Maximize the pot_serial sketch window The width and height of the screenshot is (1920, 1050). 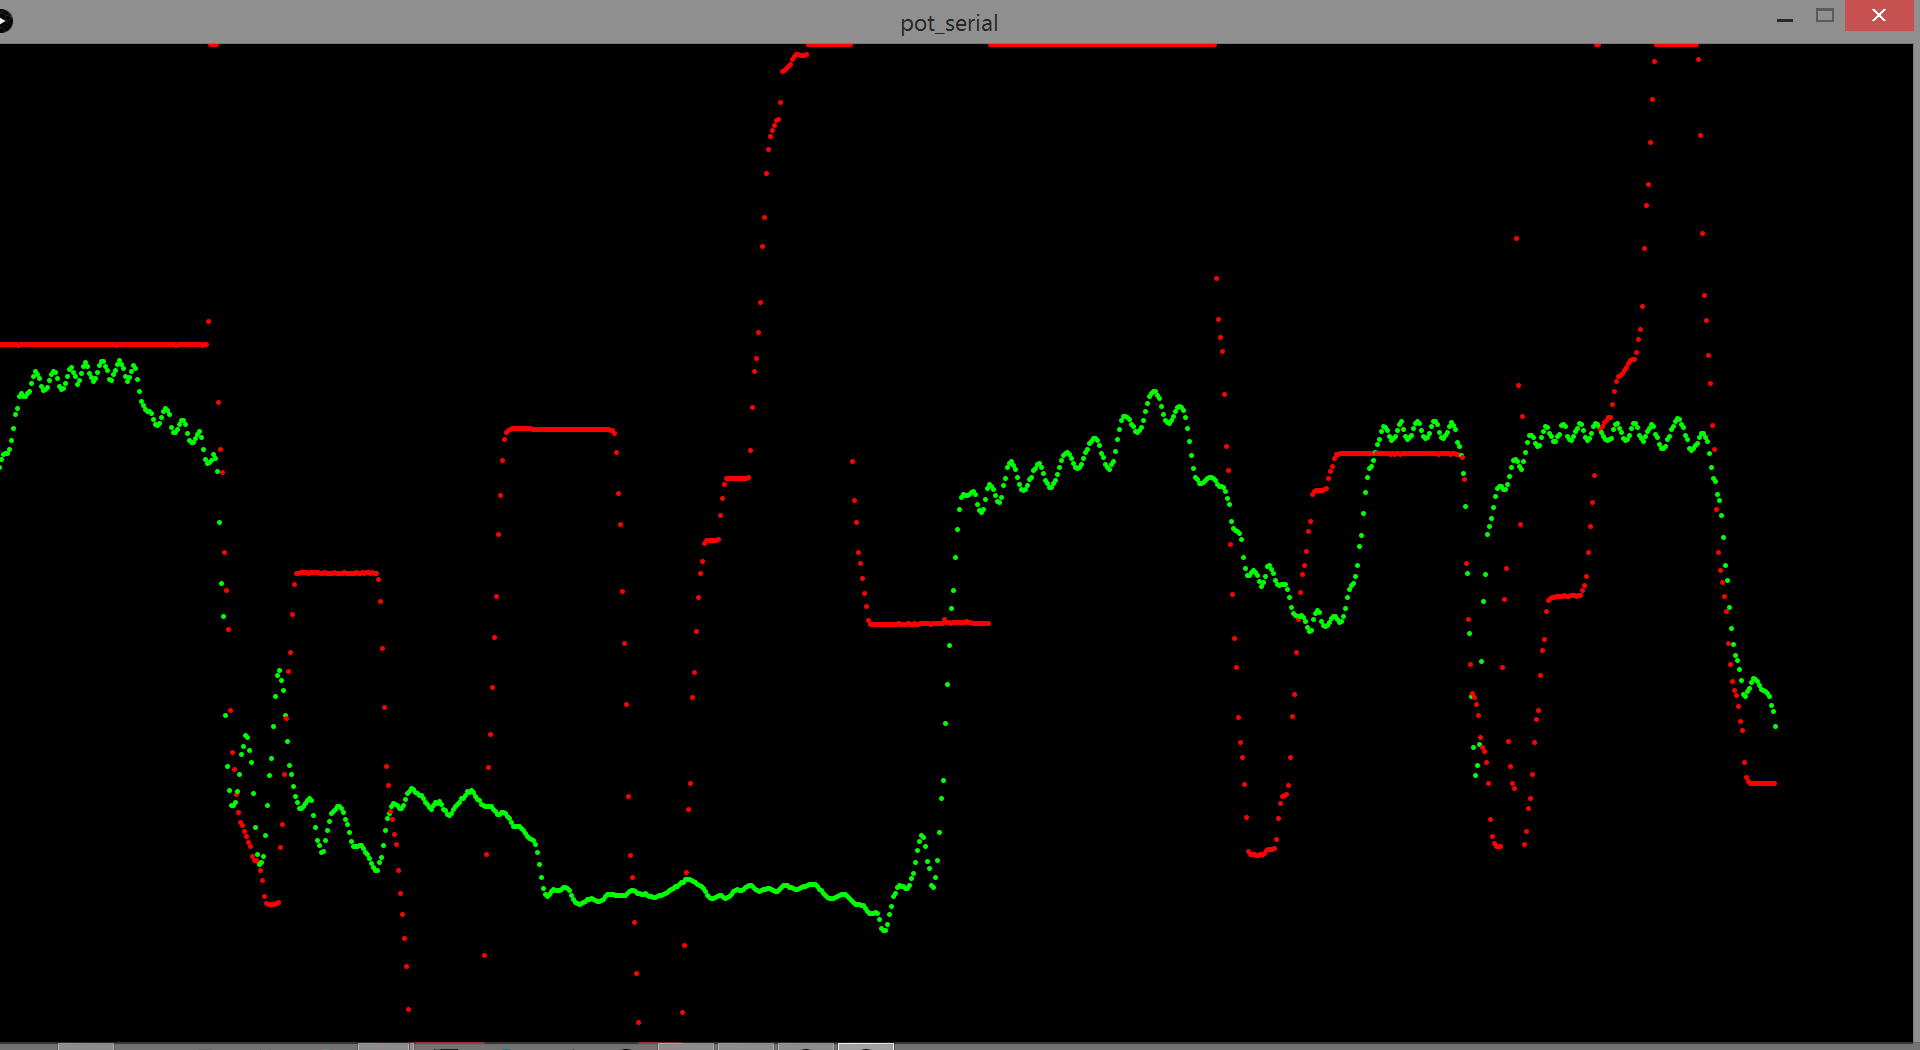point(1825,16)
